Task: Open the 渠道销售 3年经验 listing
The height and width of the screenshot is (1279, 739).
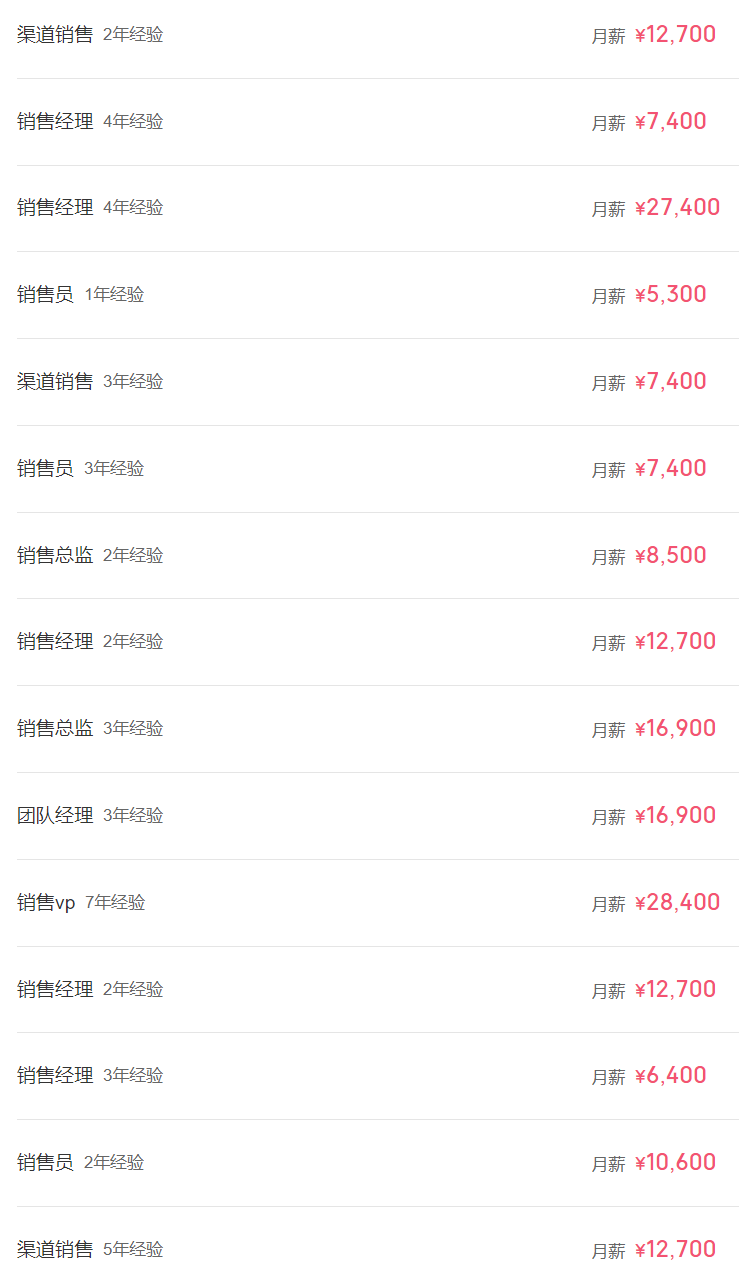Action: [x=55, y=382]
